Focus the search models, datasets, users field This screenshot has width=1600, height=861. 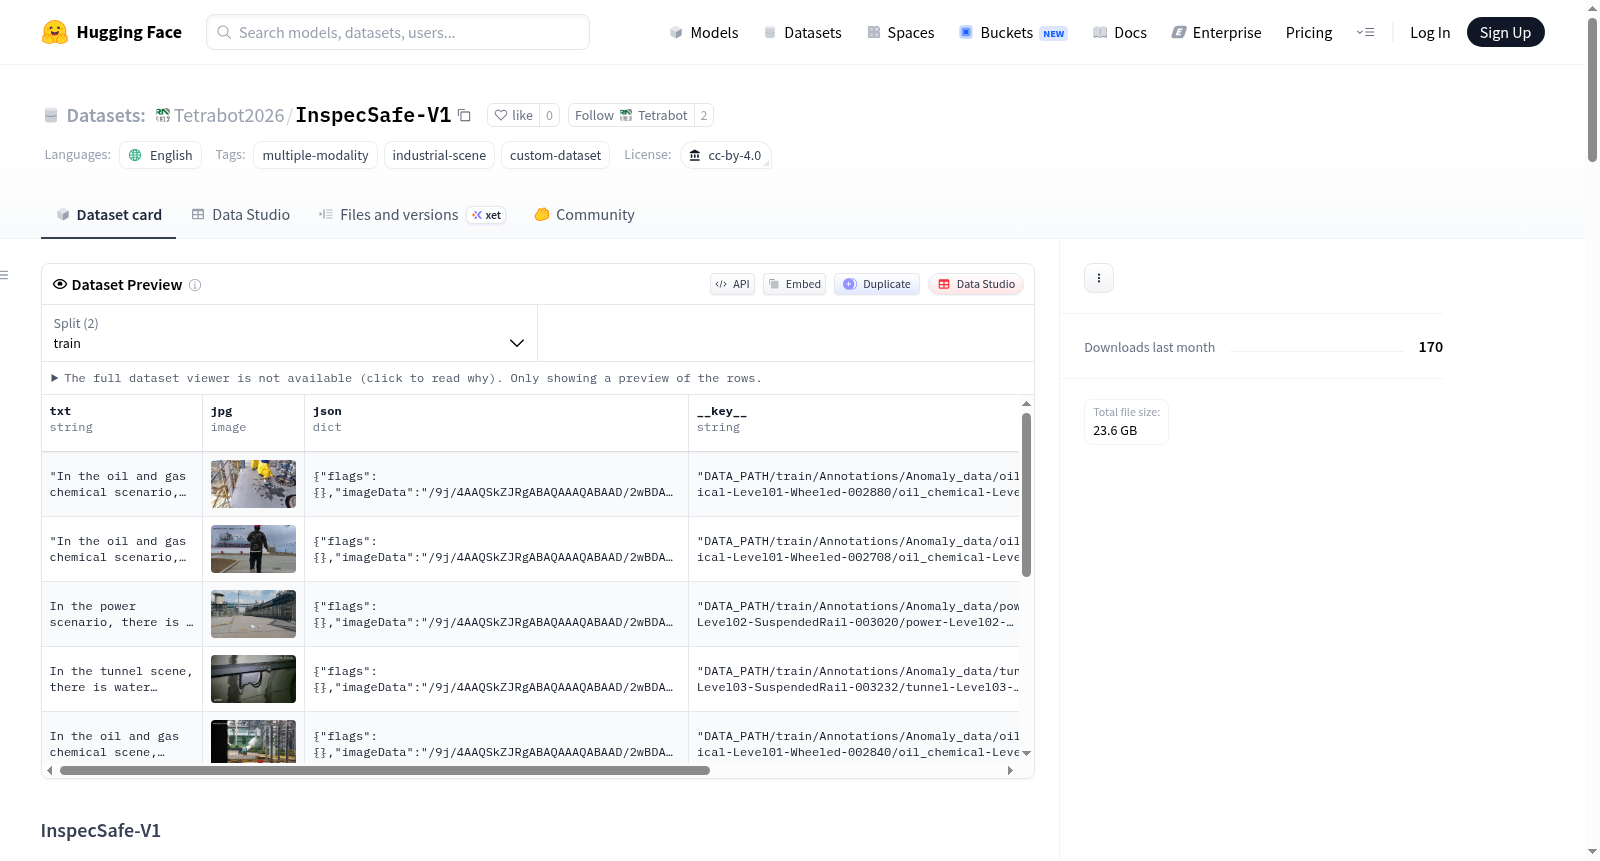(x=398, y=32)
